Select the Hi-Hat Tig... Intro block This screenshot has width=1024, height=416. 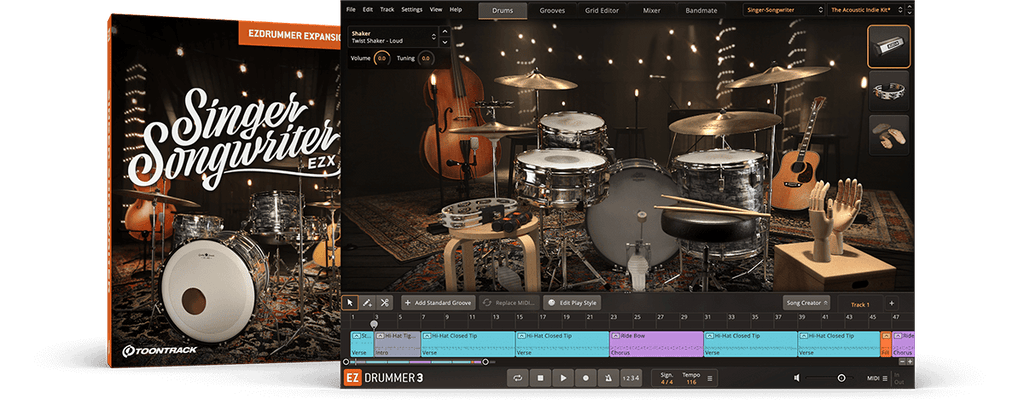(x=397, y=344)
